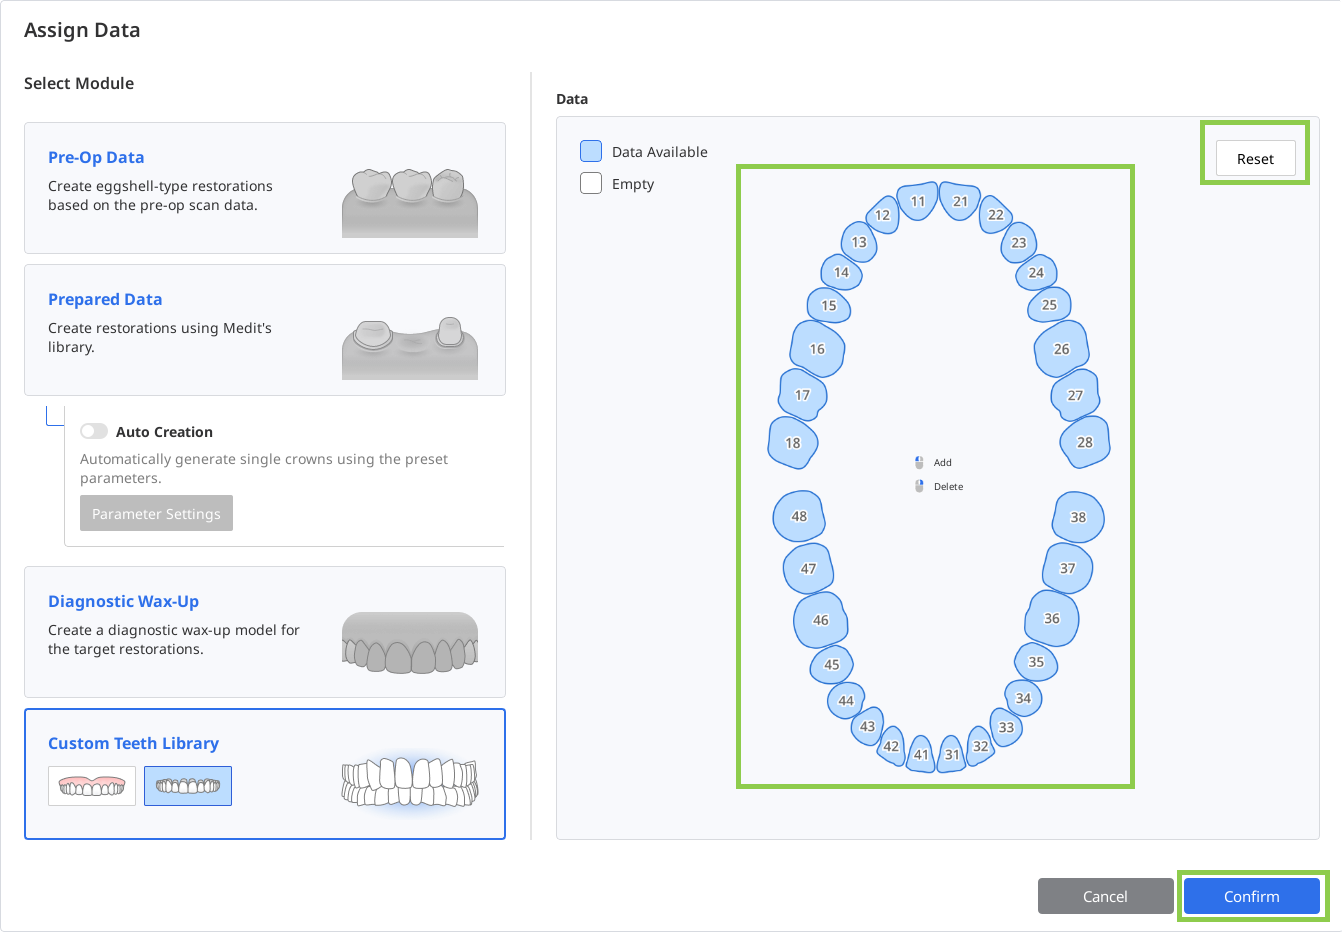Select tooth 26 on the upper arch
Image resolution: width=1344 pixels, height=932 pixels.
[x=1061, y=349]
